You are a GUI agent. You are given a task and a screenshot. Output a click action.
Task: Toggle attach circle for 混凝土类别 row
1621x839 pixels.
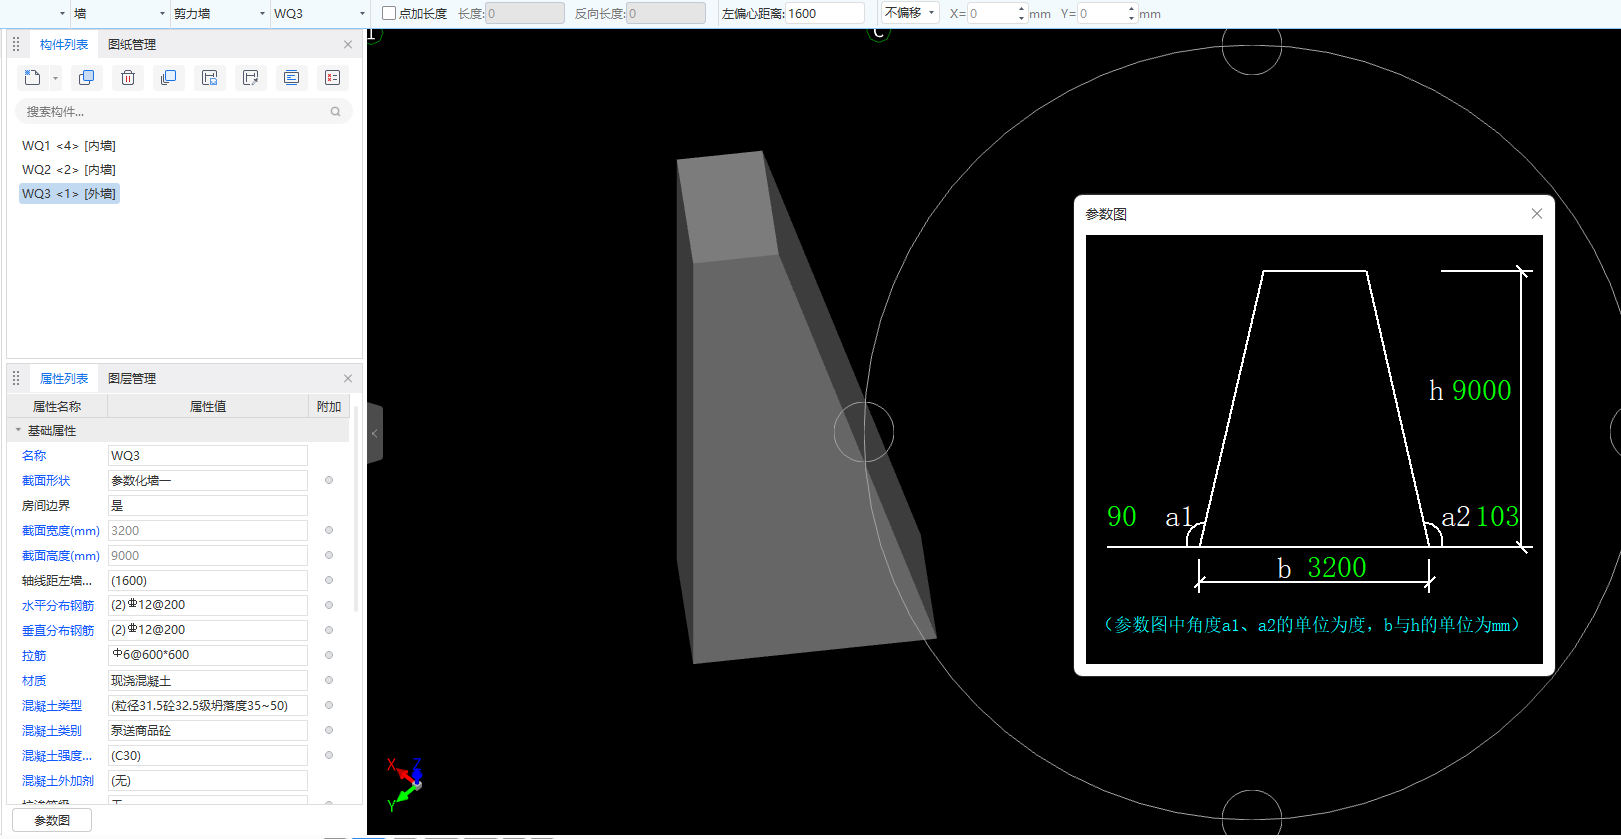[x=329, y=730]
